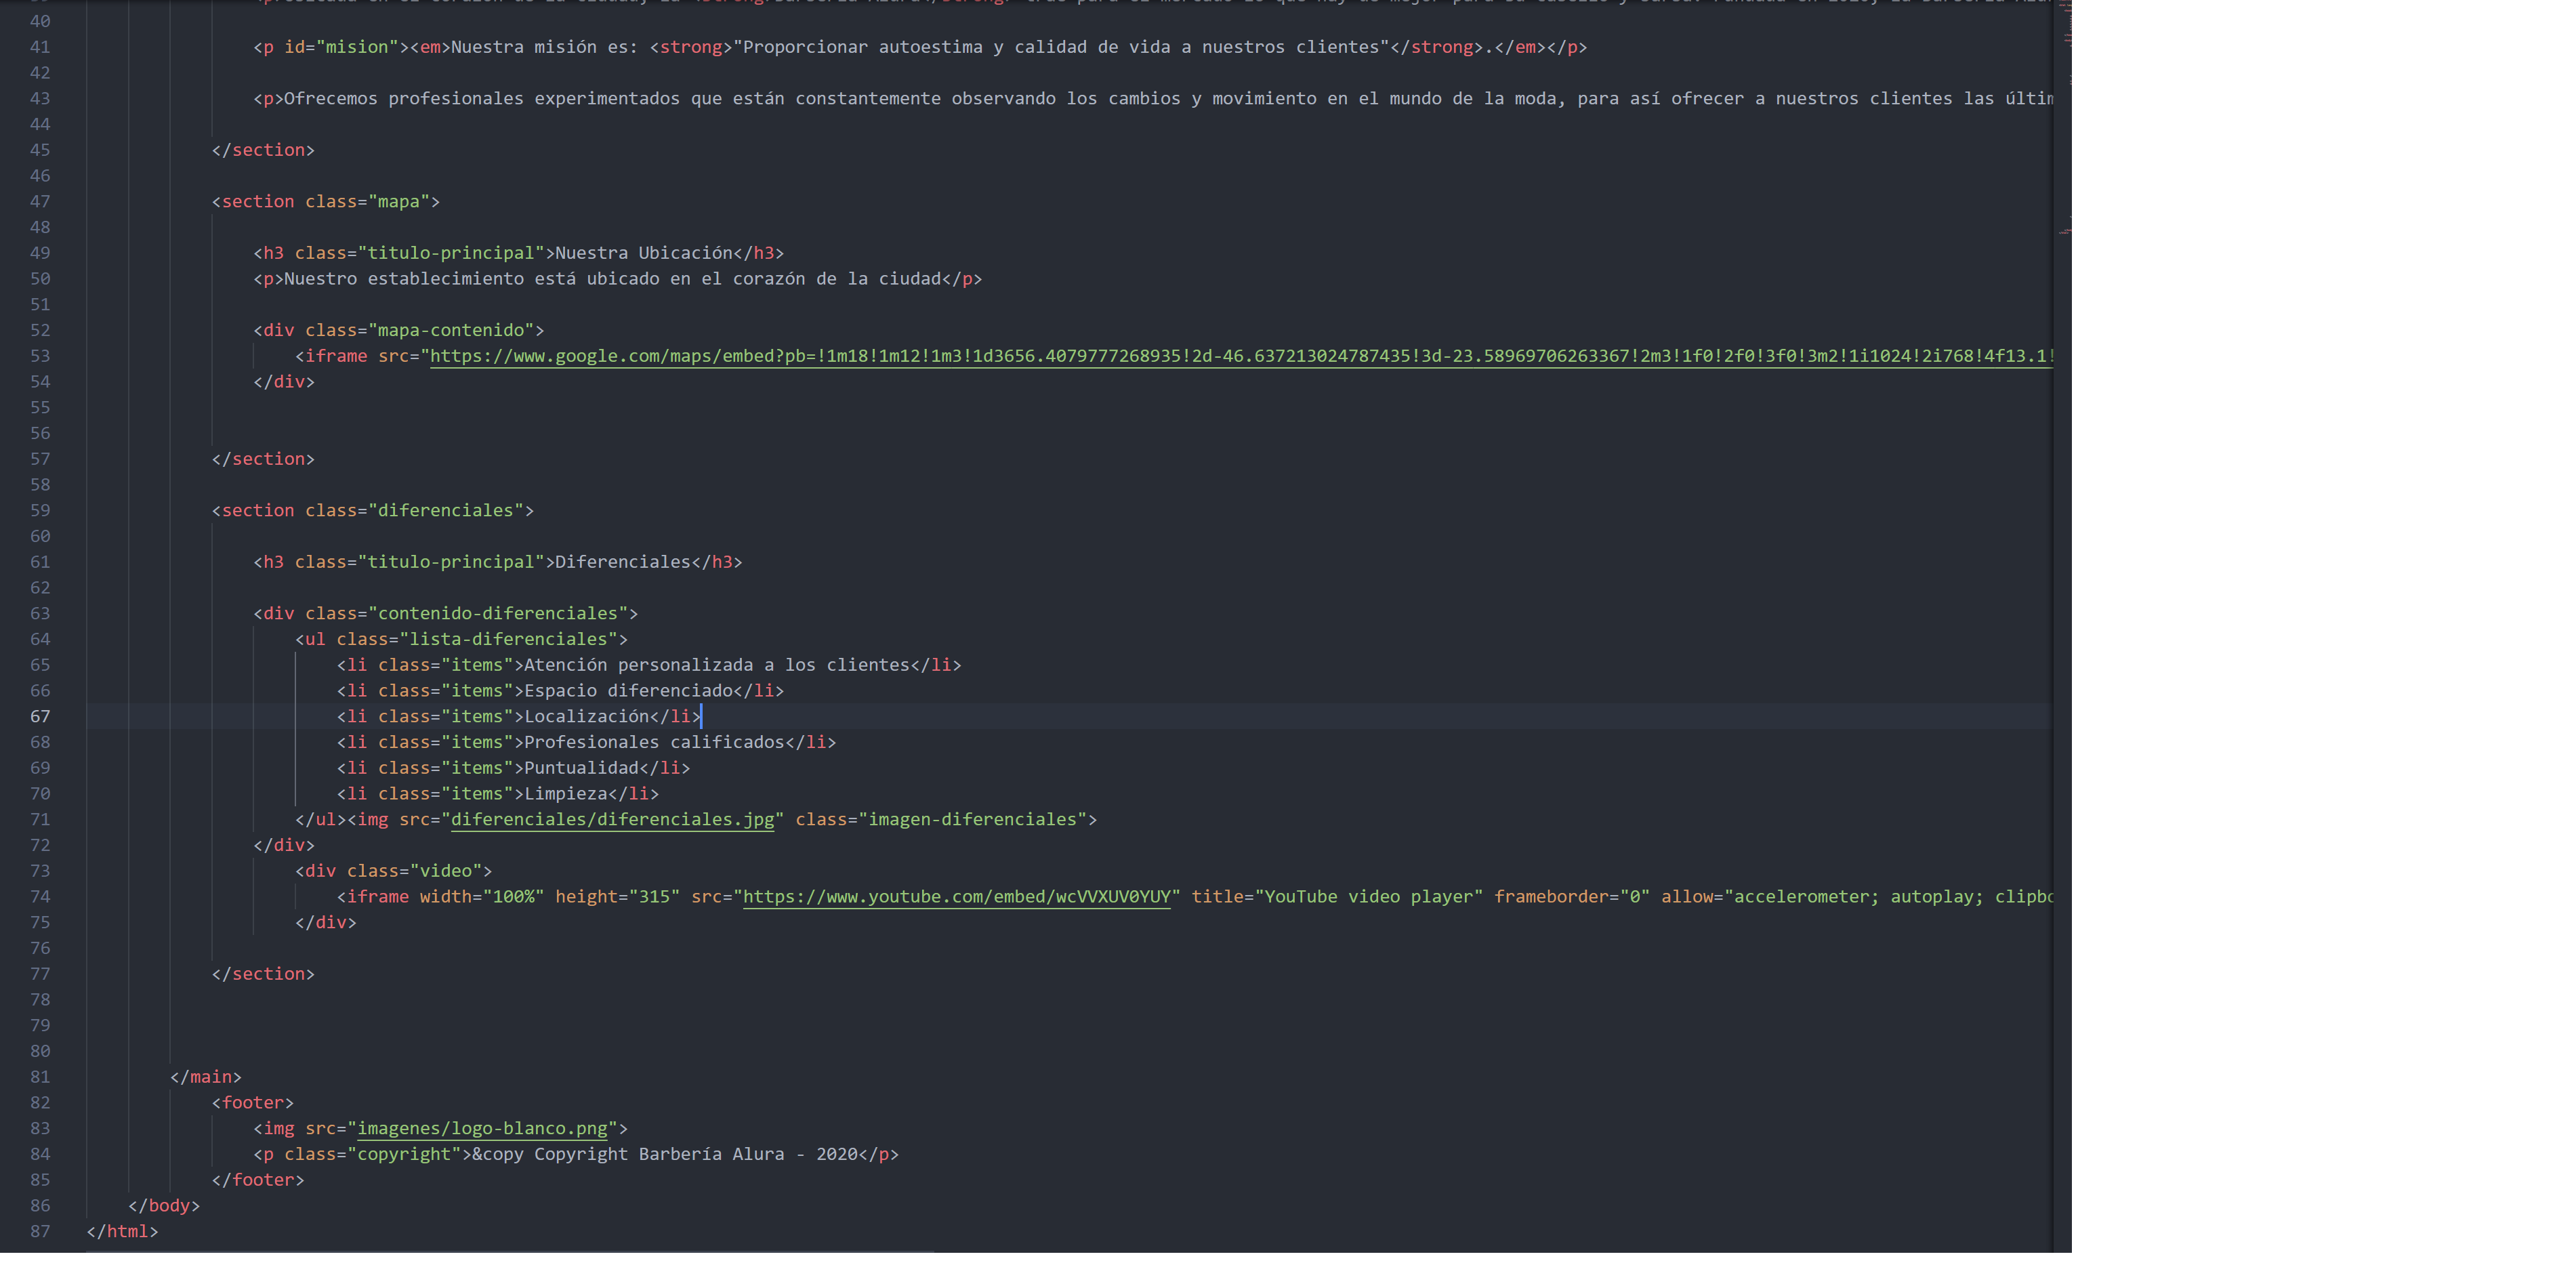Click the closing </section> tag on line 77
The height and width of the screenshot is (1286, 2576).
[263, 974]
